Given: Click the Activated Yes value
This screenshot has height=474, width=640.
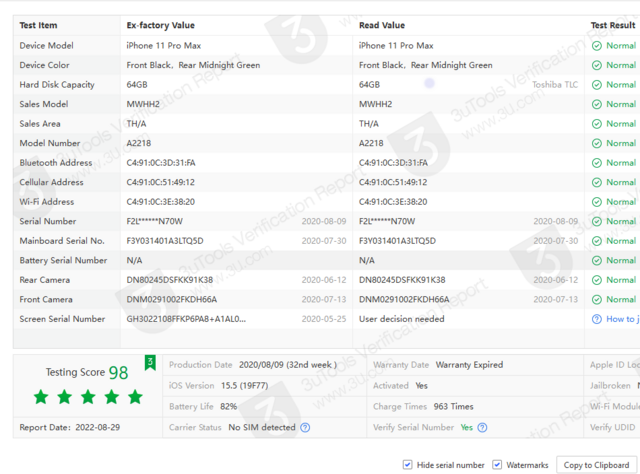Looking at the screenshot, I should tap(422, 386).
